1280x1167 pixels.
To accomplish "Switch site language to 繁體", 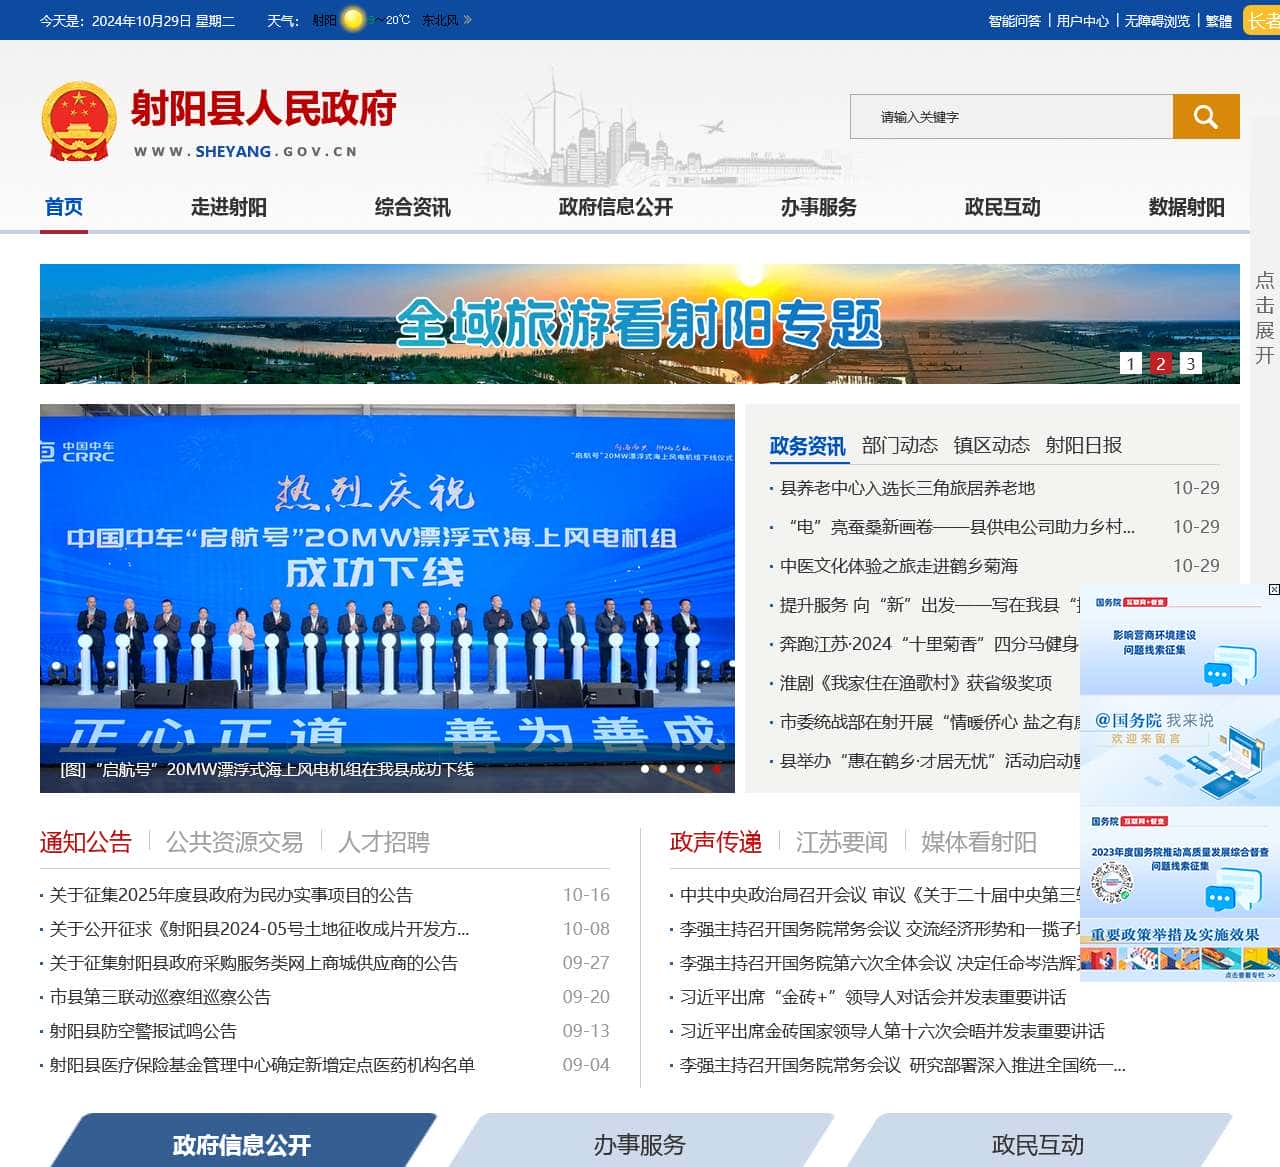I will click(x=1219, y=20).
